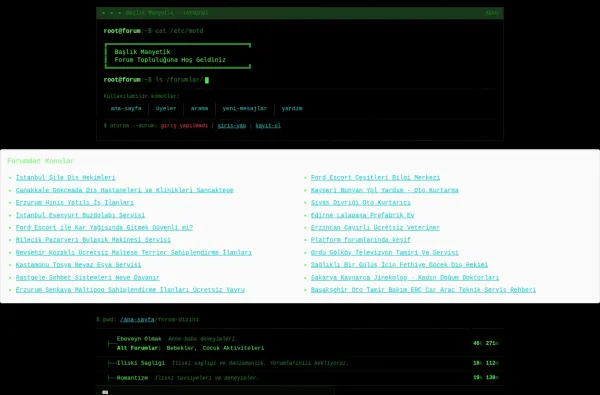Click the Iliski Sagligi forum description text
The image size is (600, 395).
260,363
